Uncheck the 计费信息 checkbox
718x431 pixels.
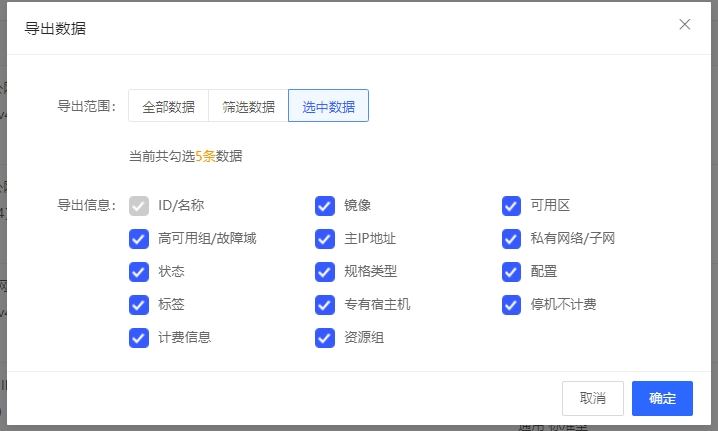tap(139, 338)
